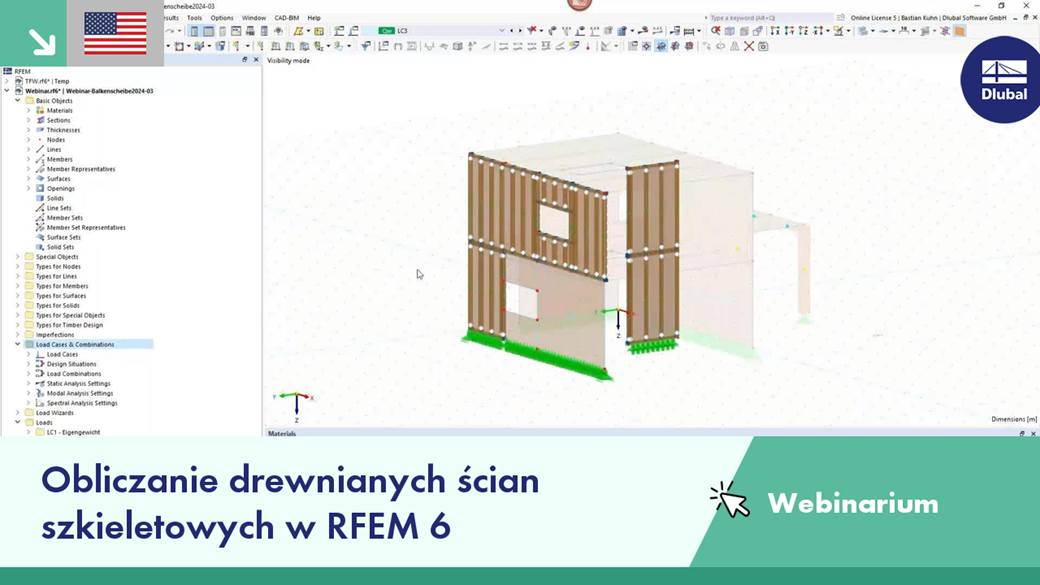
Task: Toggle the Navigator panel toolbar button
Action: click(194, 31)
